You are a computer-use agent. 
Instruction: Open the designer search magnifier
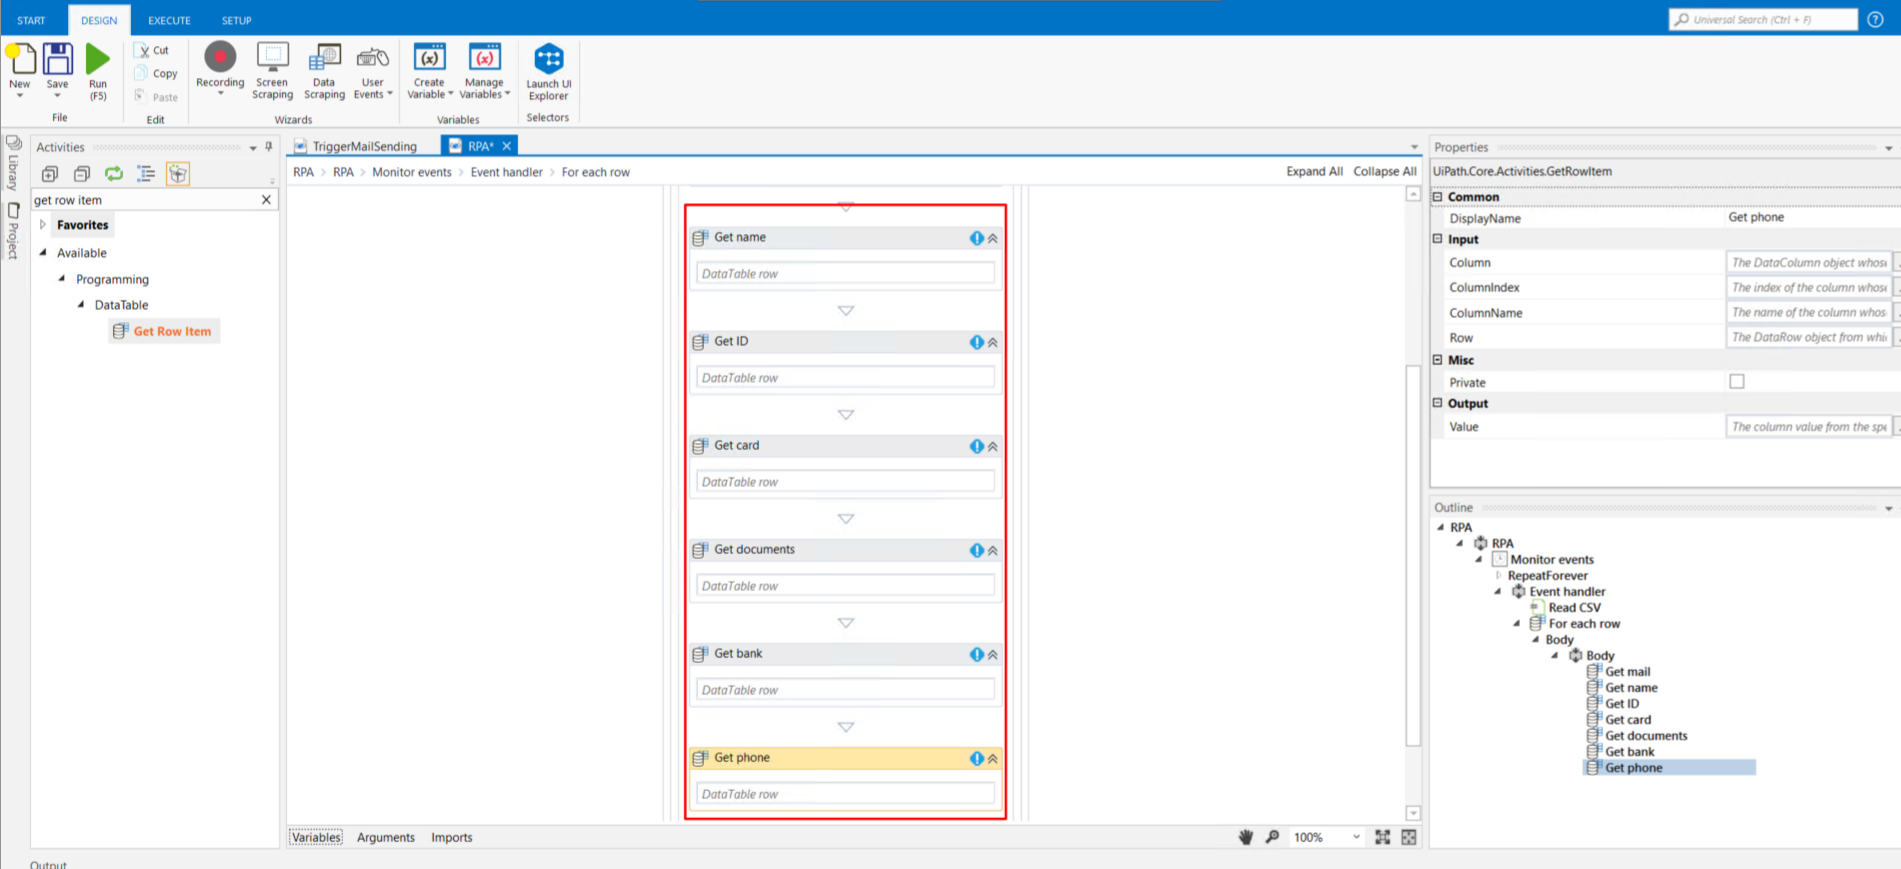[x=1272, y=837]
